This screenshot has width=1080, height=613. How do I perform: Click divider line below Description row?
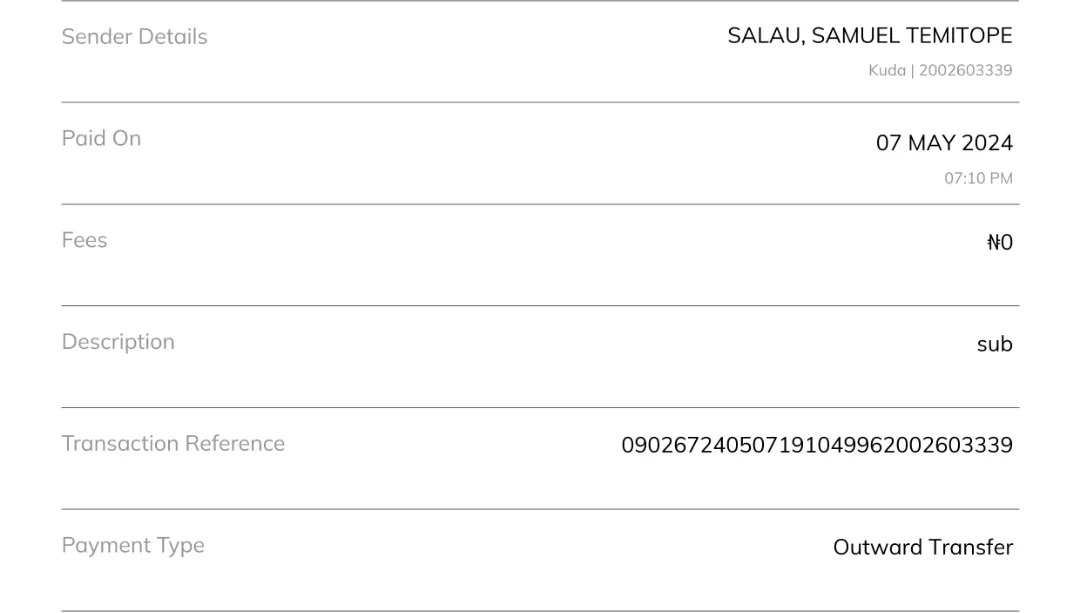click(x=540, y=407)
